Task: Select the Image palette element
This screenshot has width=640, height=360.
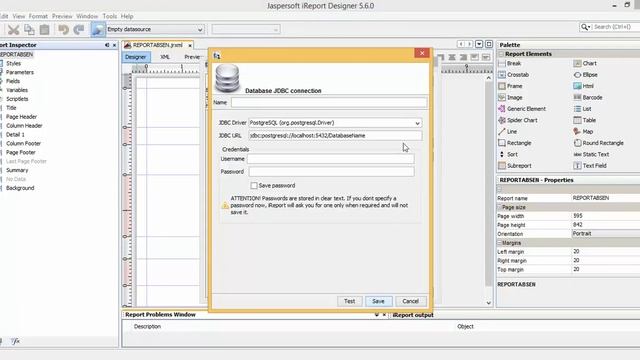Action: point(510,98)
